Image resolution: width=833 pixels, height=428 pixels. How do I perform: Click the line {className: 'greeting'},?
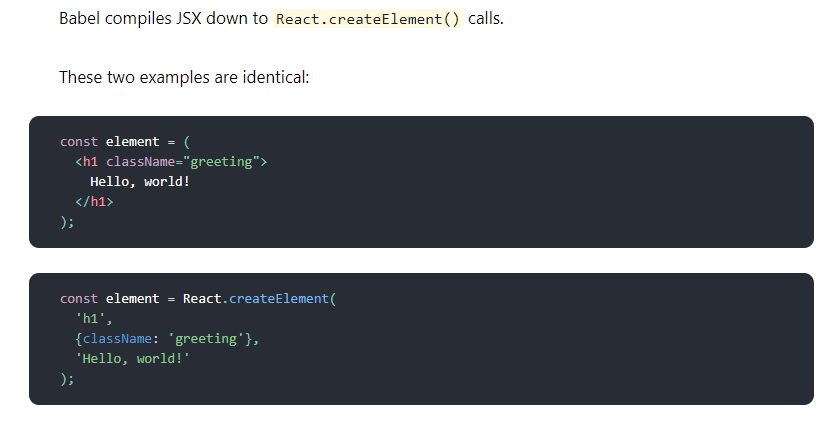(167, 339)
